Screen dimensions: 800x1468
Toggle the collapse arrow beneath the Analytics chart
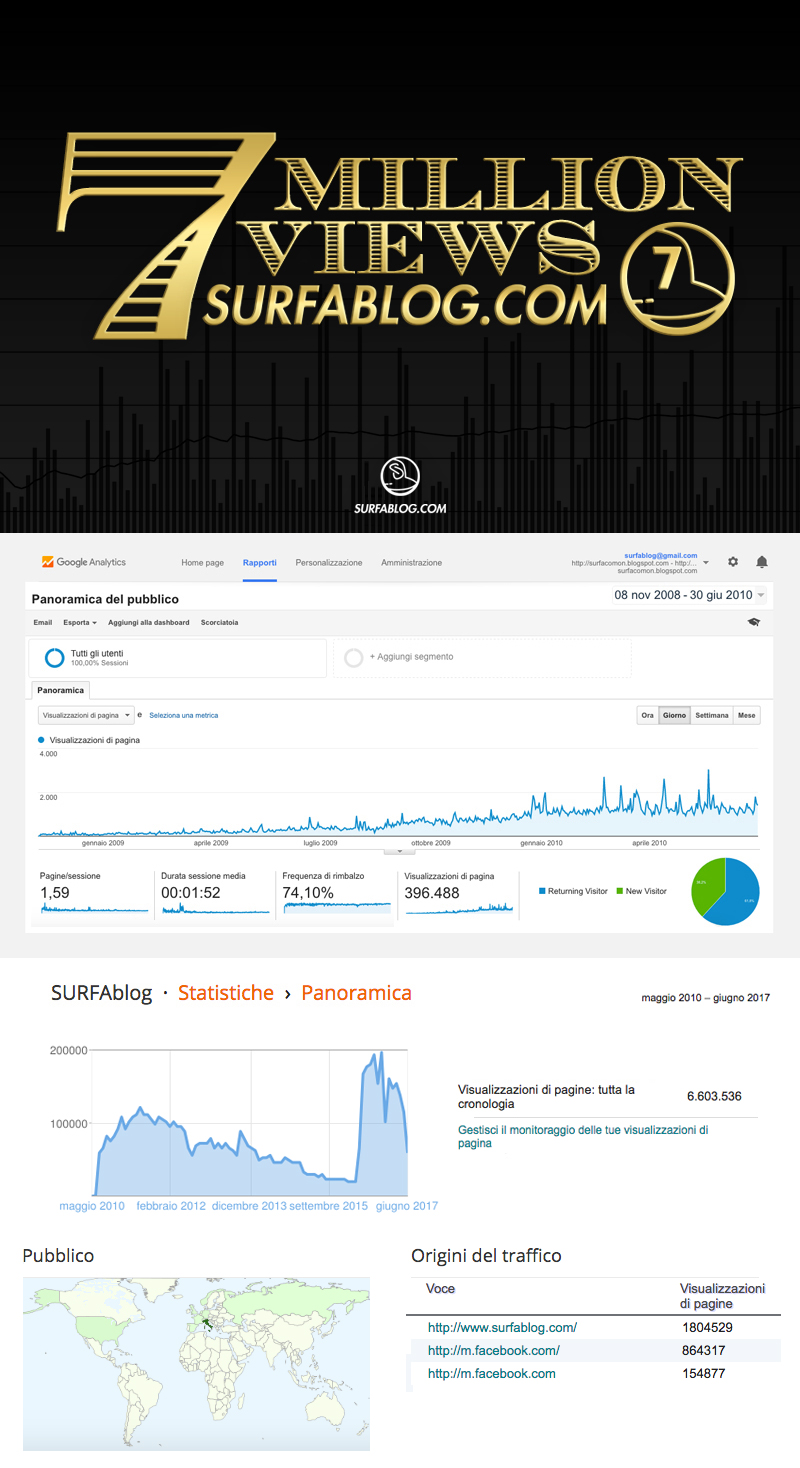399,851
